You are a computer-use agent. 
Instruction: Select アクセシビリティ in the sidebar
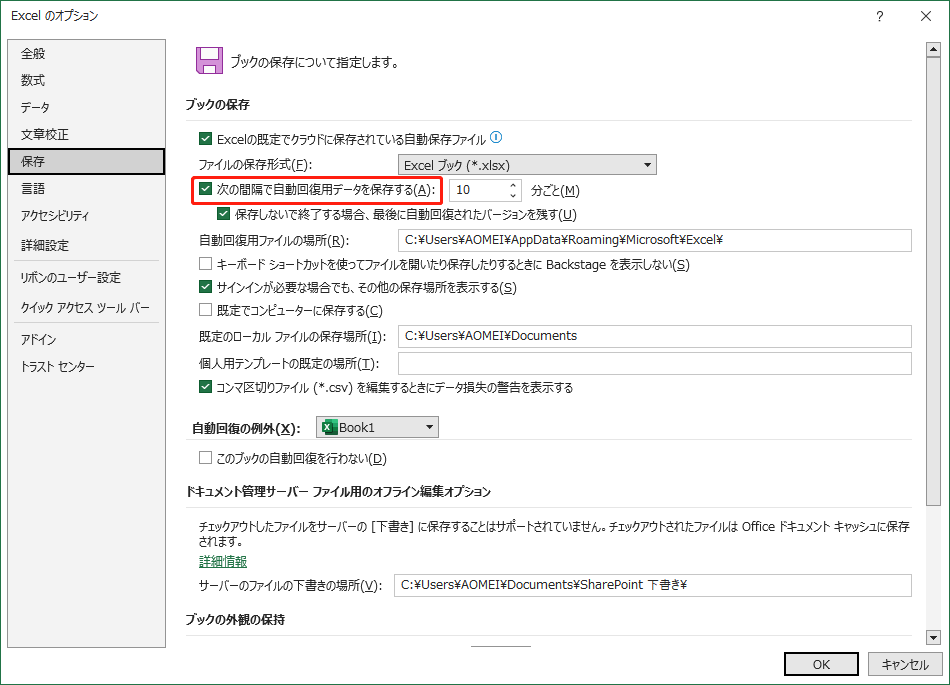coord(86,216)
